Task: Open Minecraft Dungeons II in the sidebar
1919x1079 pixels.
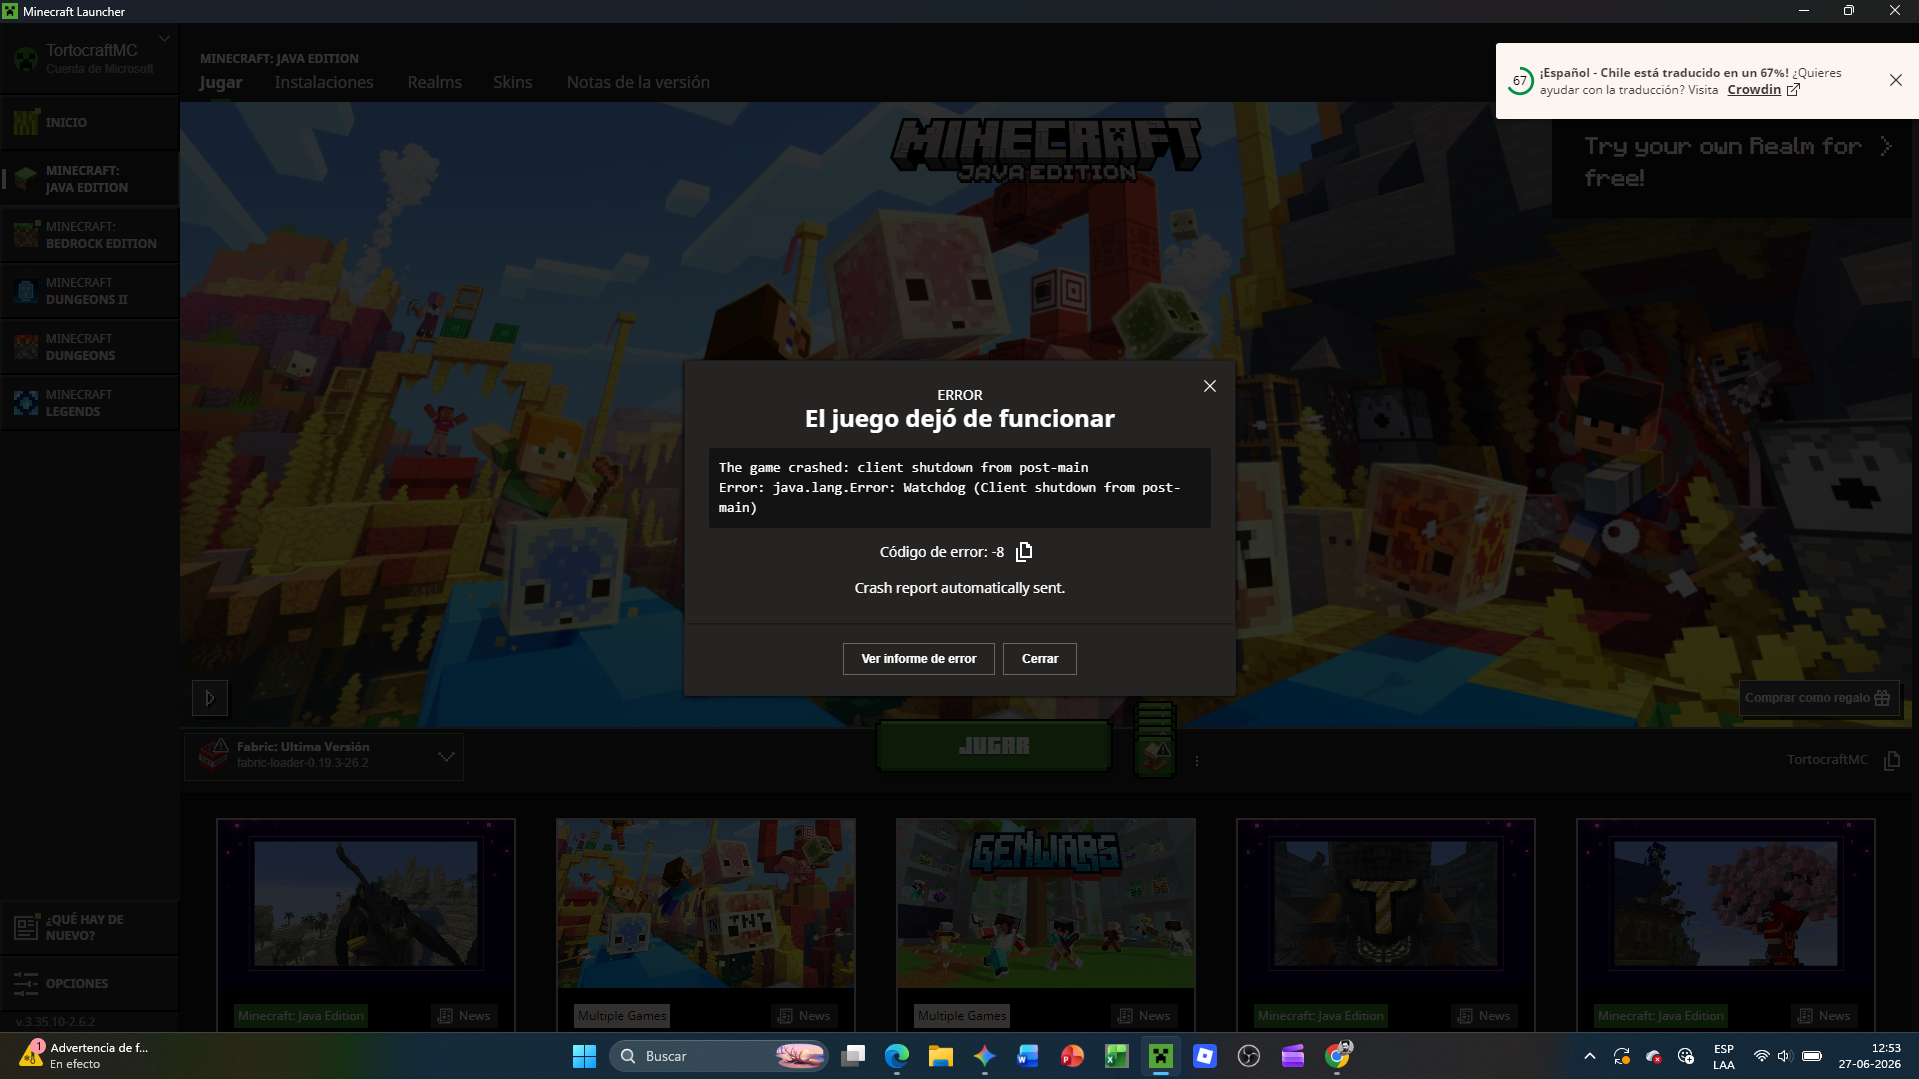Action: click(90, 291)
